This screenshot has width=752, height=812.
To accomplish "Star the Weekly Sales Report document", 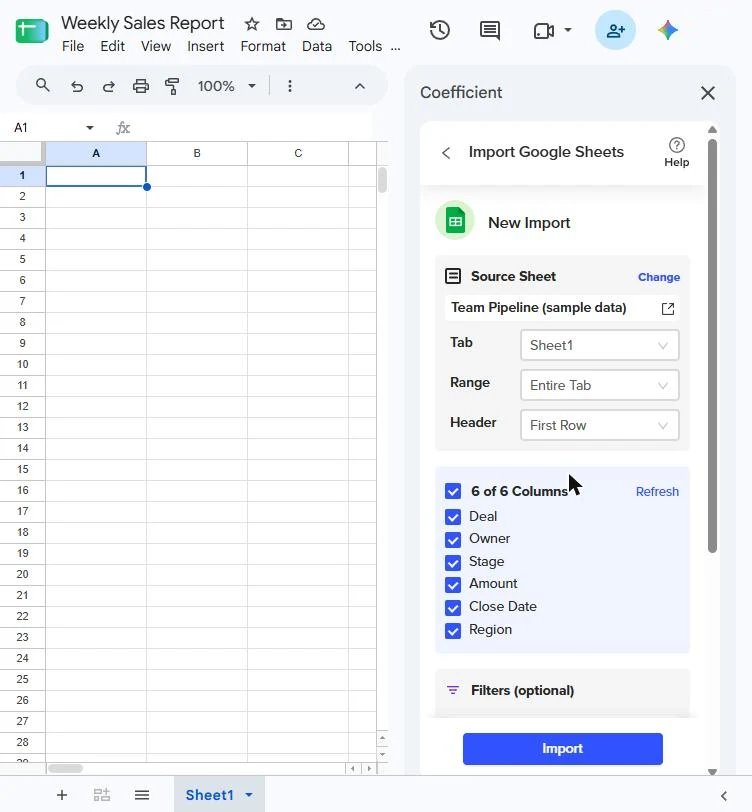I will [252, 24].
